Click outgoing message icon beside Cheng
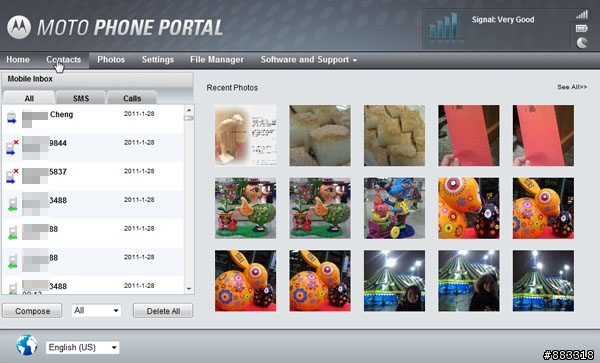The height and width of the screenshot is (363, 600). pos(11,117)
